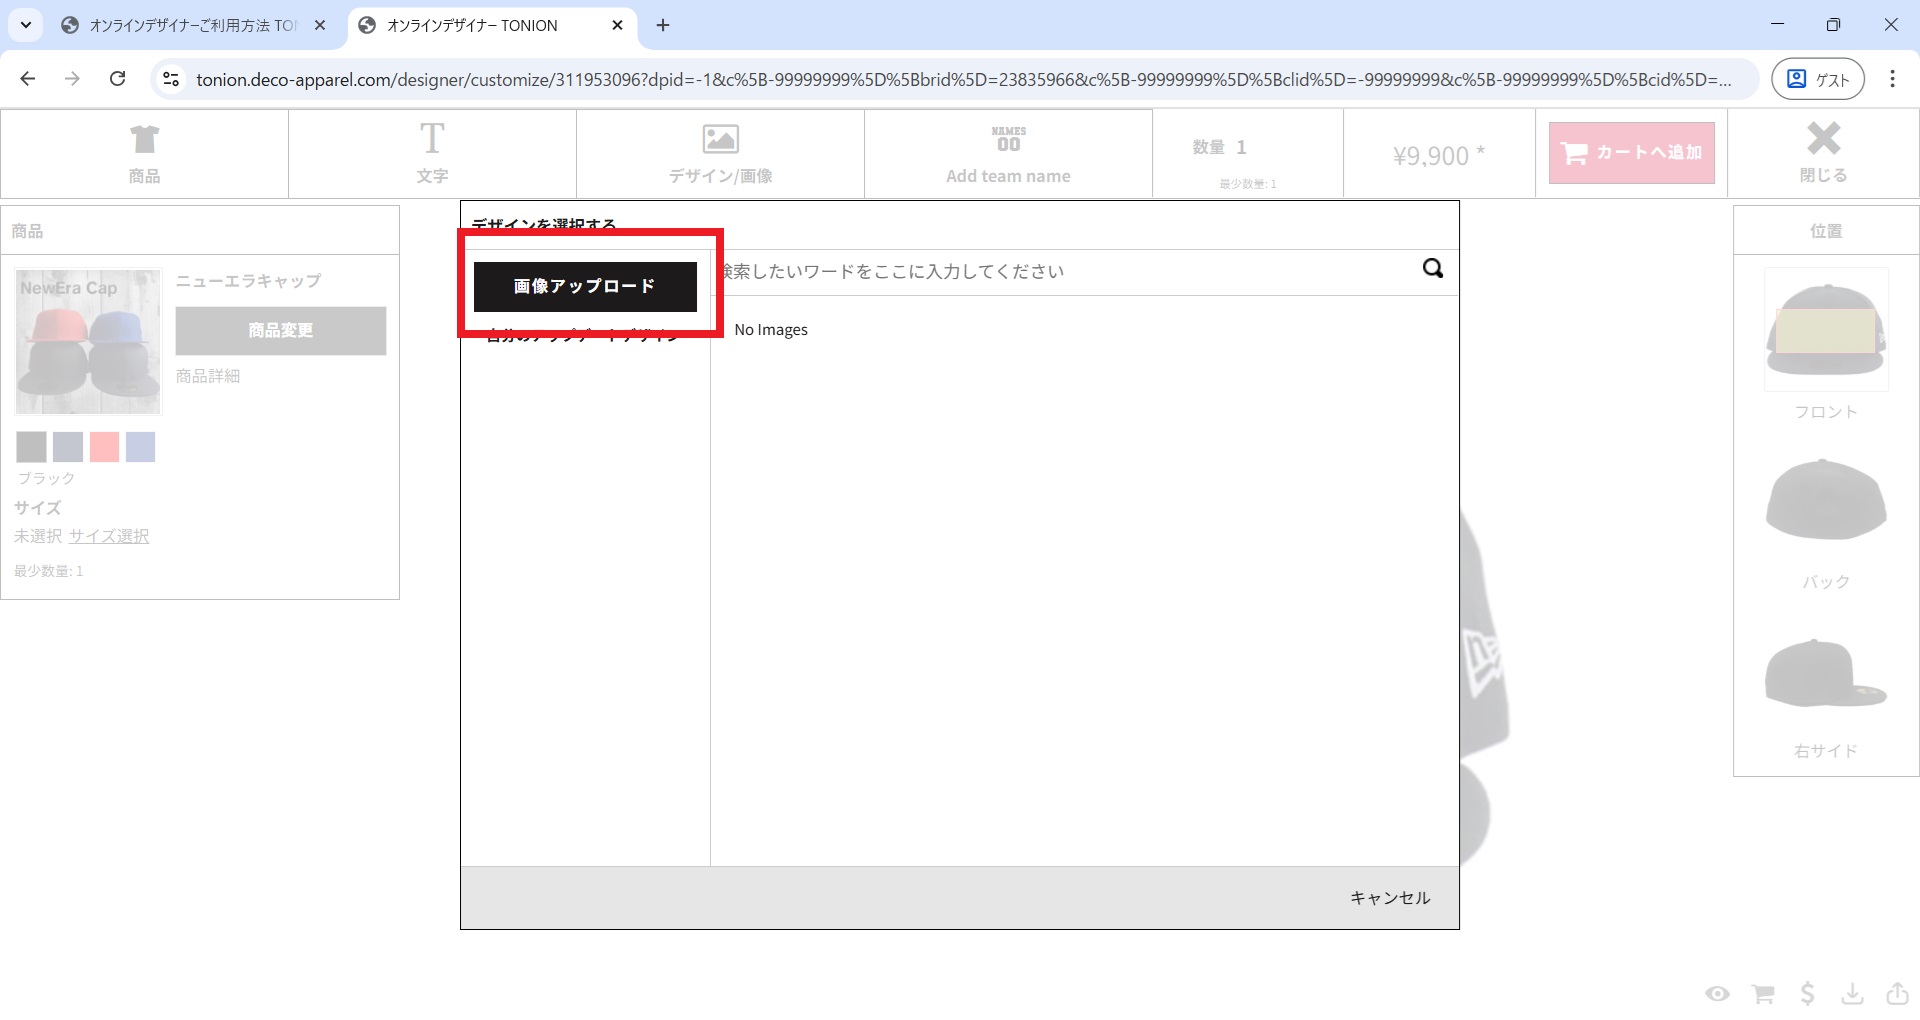
Task: Click the URL address bar
Action: 964,80
